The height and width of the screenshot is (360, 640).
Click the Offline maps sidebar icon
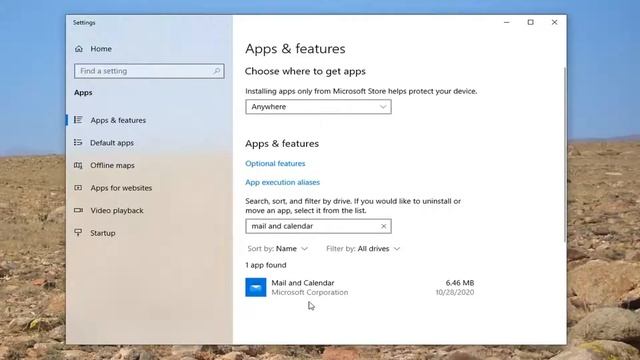tap(78, 165)
